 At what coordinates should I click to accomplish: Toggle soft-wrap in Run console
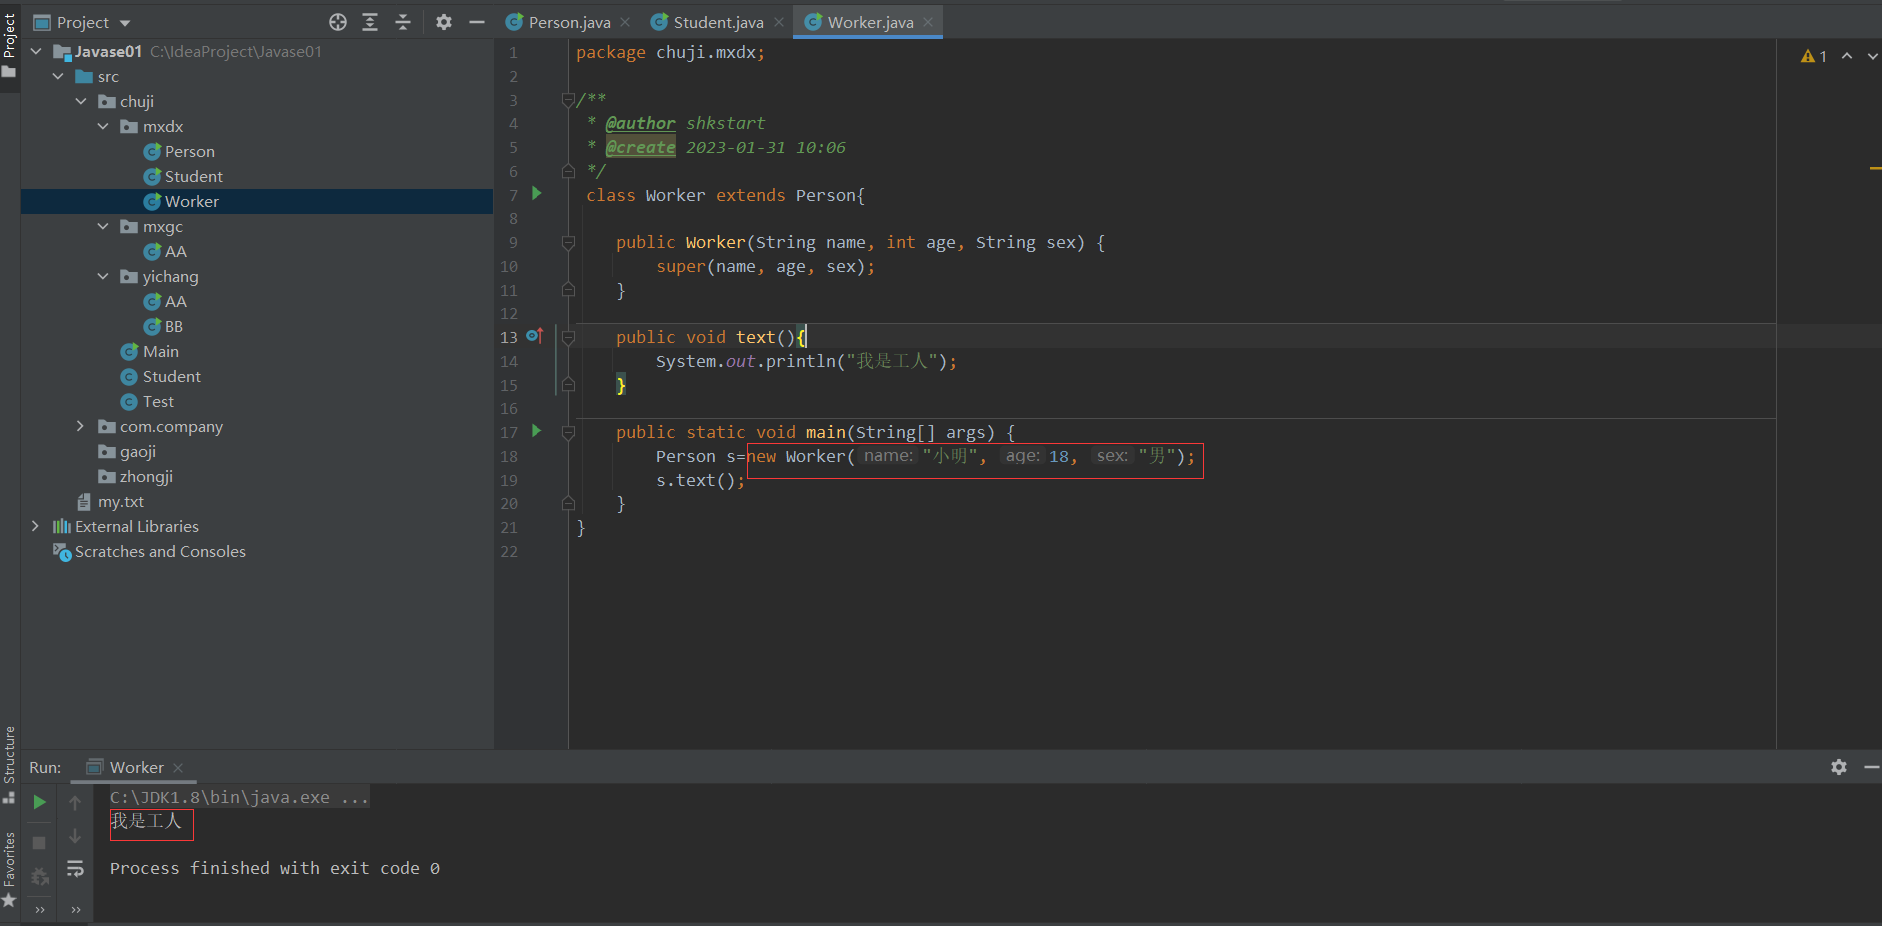click(75, 869)
